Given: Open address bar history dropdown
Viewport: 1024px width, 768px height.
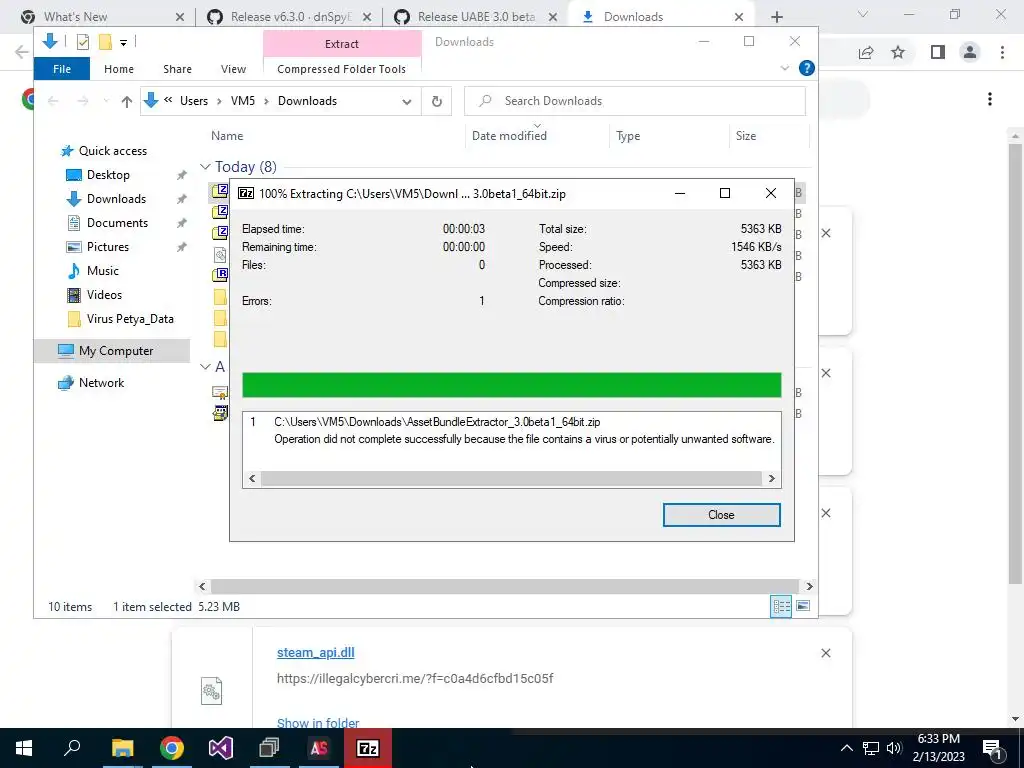Looking at the screenshot, I should (x=407, y=101).
